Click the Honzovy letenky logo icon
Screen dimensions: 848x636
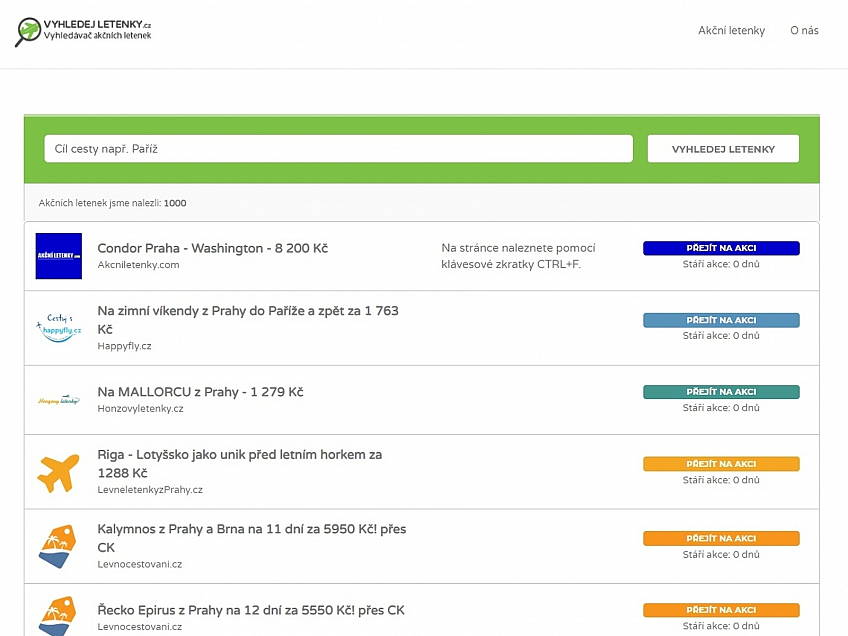click(58, 400)
